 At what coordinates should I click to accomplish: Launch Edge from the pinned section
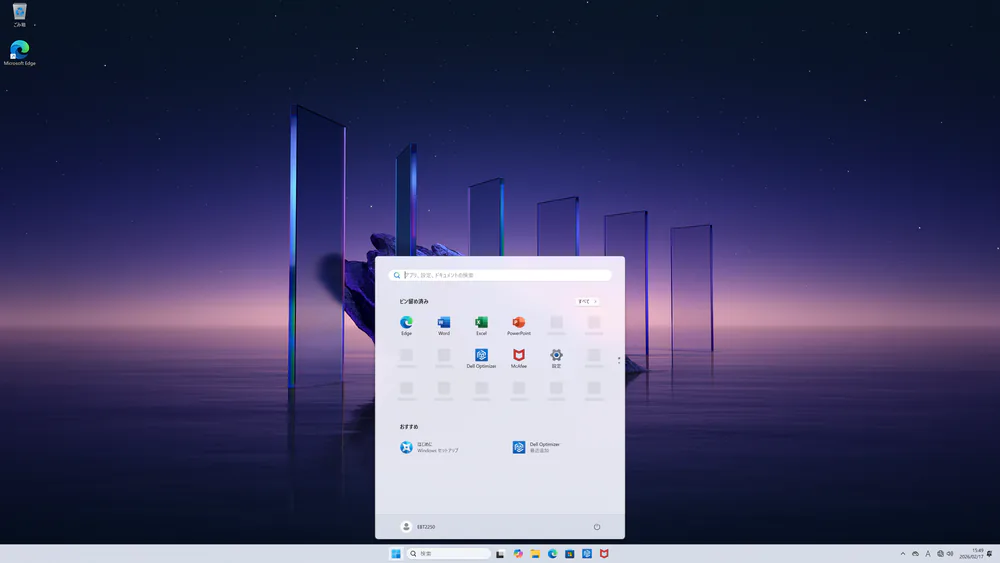tap(407, 323)
